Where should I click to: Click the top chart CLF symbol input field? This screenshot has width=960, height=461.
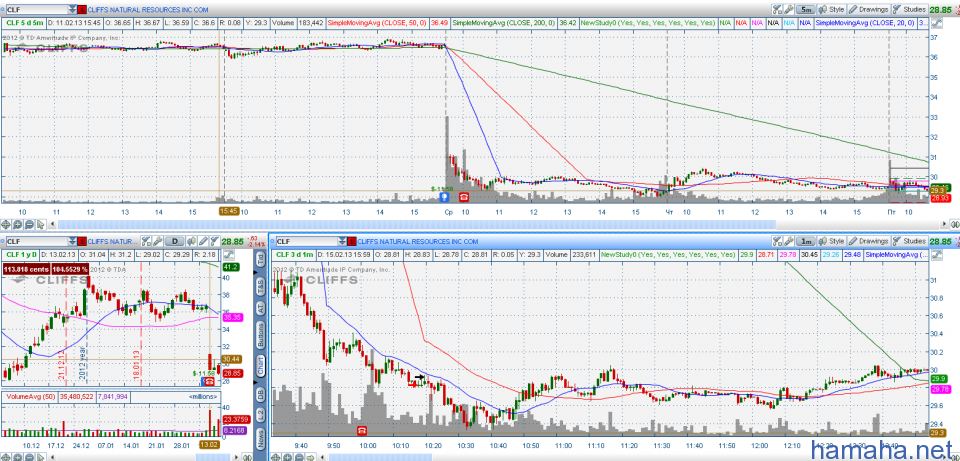35,8
